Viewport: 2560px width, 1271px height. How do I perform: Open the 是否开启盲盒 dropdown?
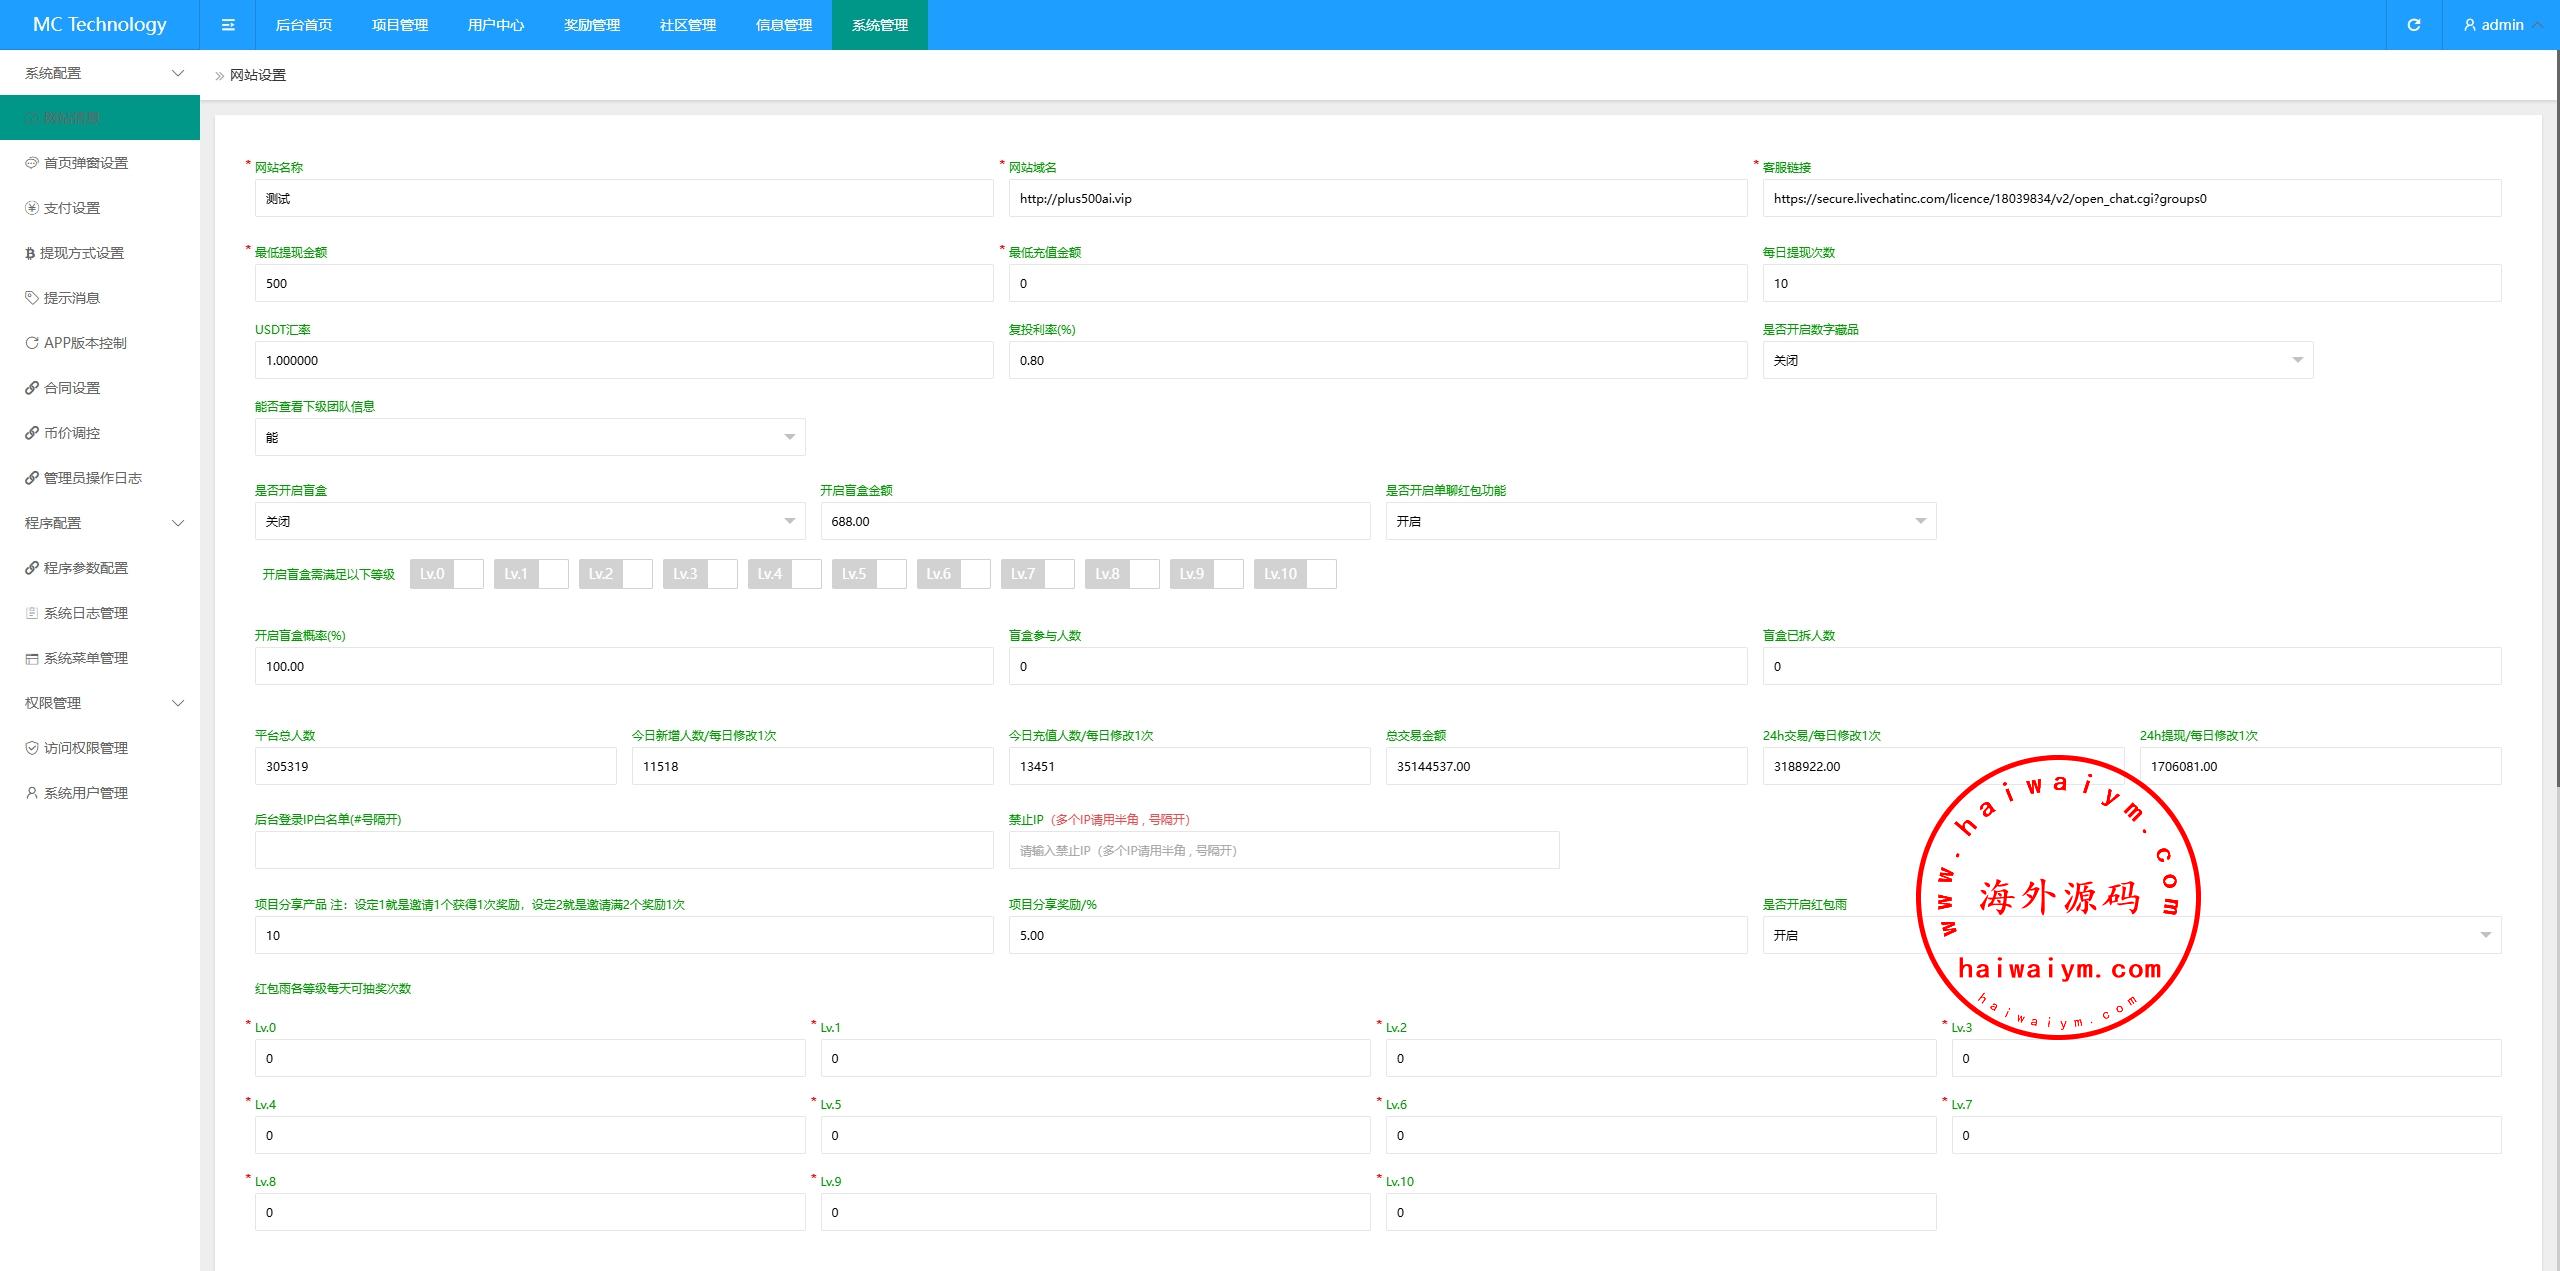(x=529, y=521)
